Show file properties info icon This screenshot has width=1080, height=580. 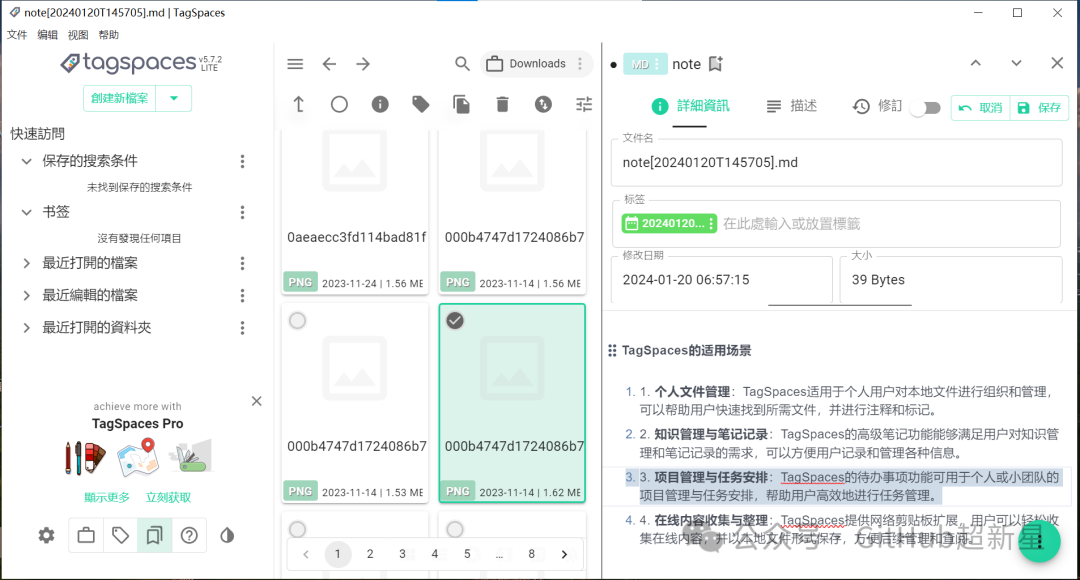380,104
